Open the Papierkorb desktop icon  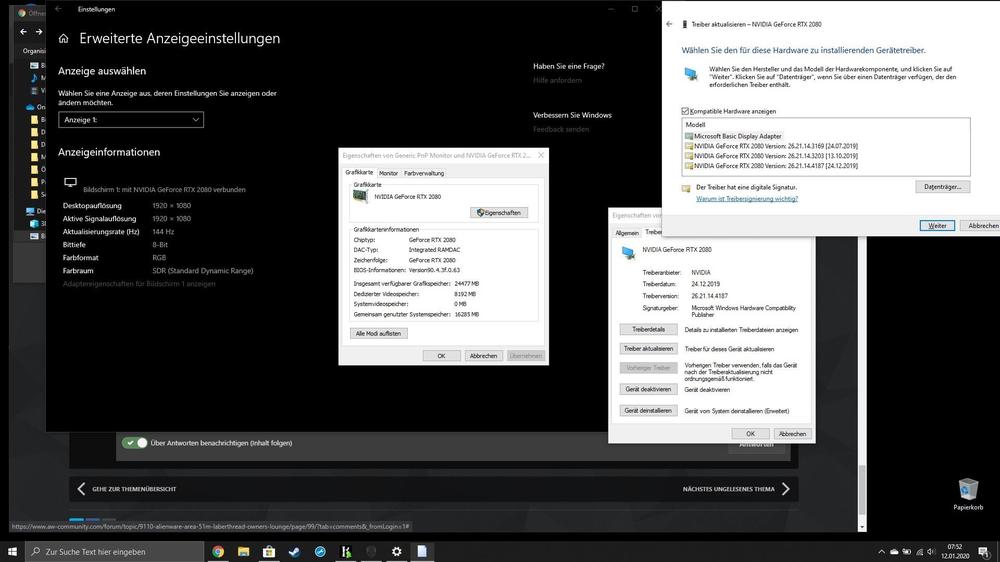click(968, 490)
